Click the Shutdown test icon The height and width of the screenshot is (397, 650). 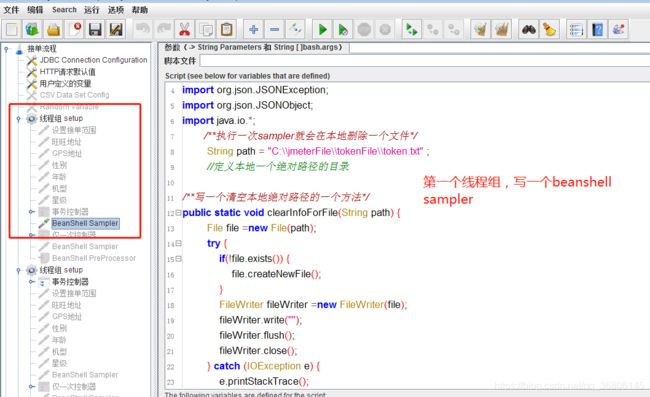pyautogui.click(x=385, y=29)
